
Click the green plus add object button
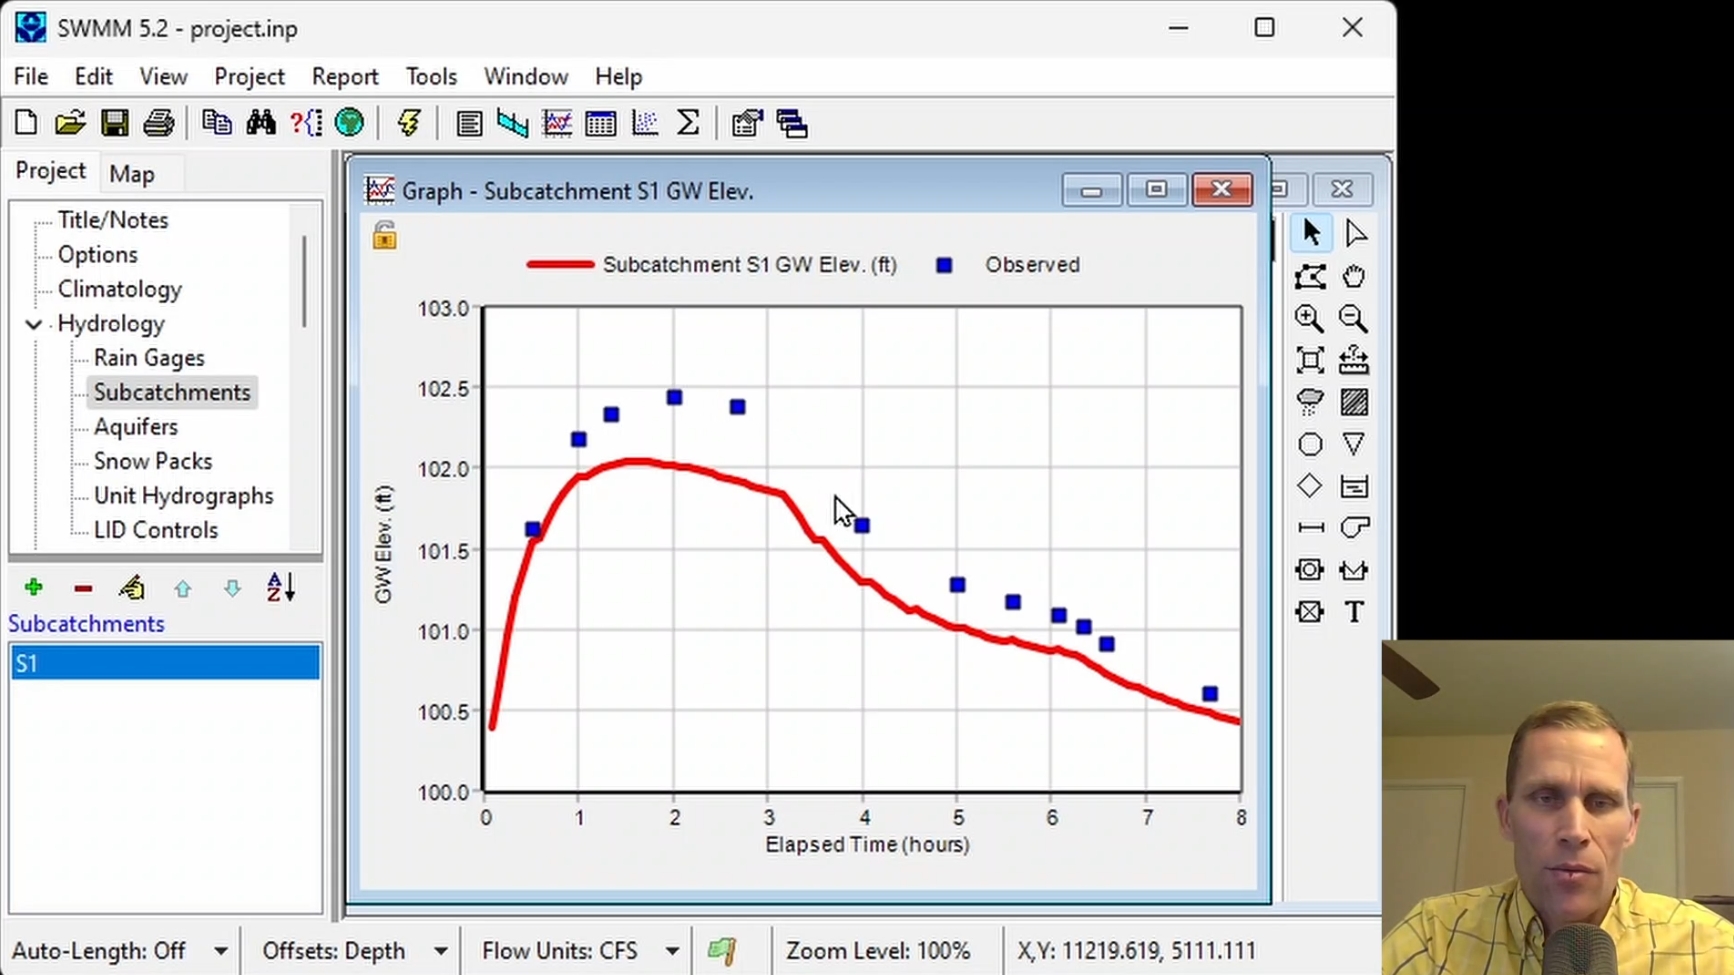pos(34,588)
